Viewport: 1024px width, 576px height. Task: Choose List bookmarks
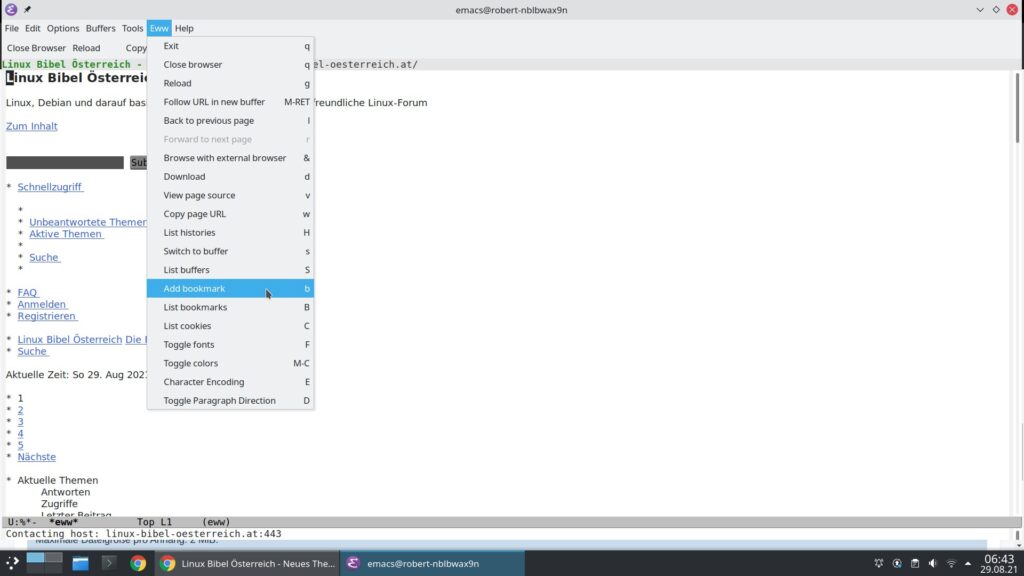click(230, 307)
